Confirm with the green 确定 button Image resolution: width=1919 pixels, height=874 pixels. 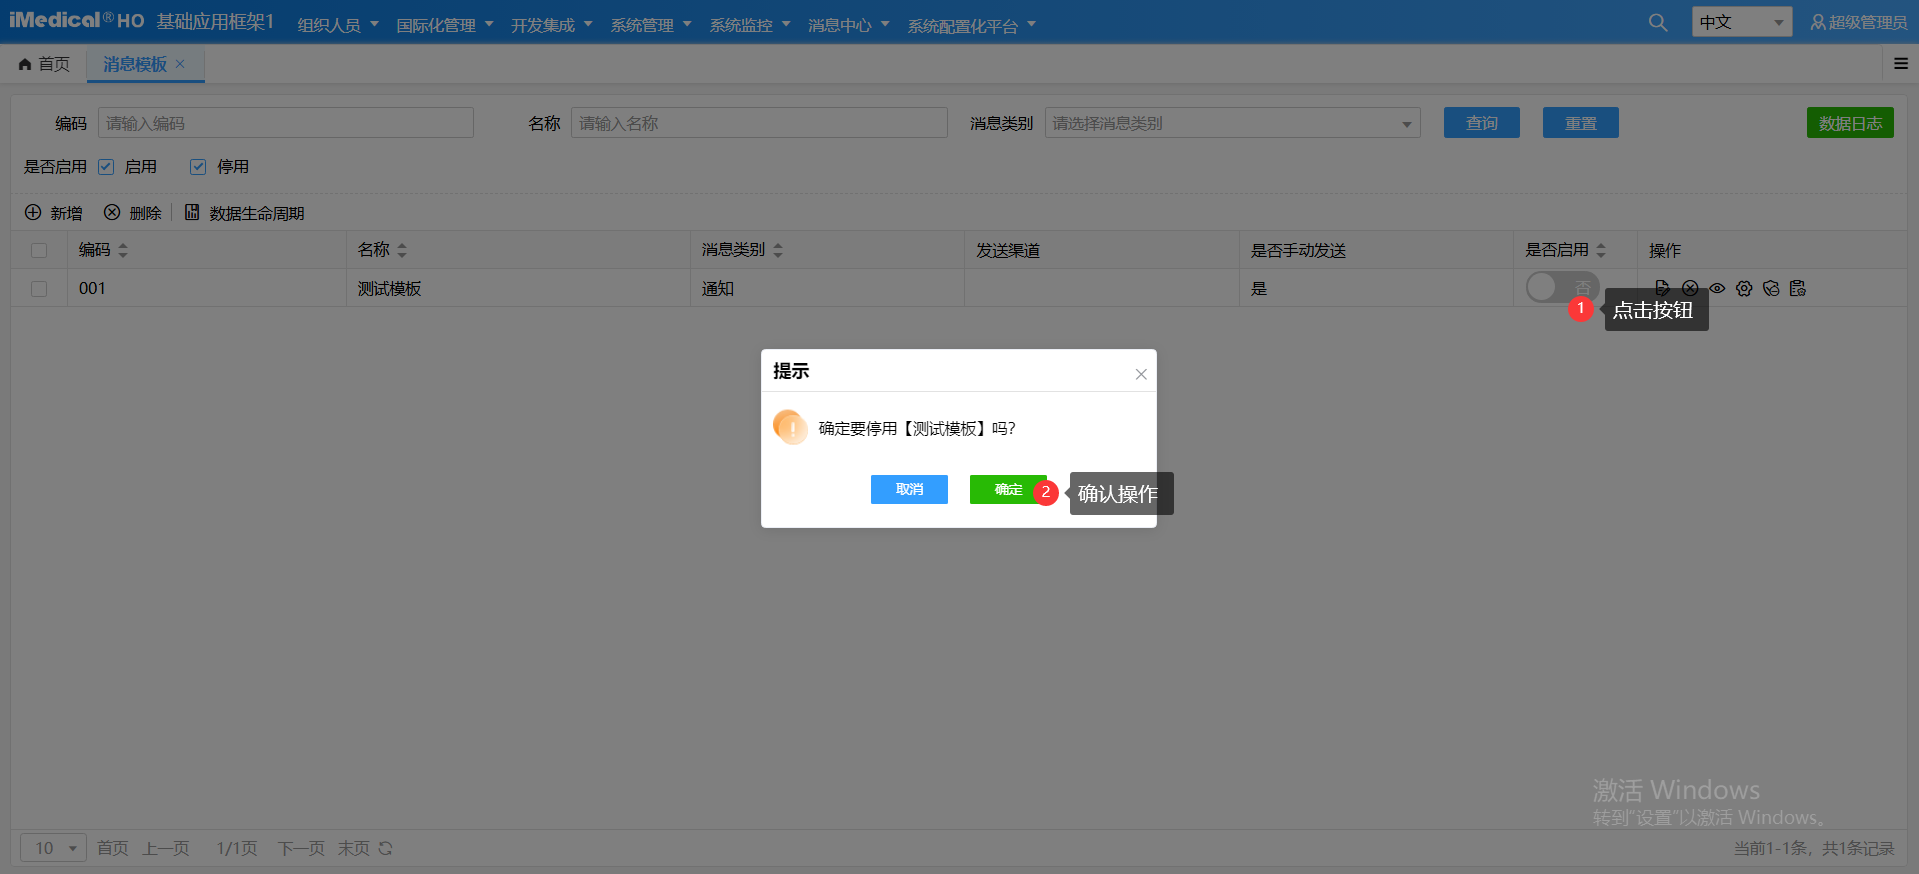pos(1007,489)
